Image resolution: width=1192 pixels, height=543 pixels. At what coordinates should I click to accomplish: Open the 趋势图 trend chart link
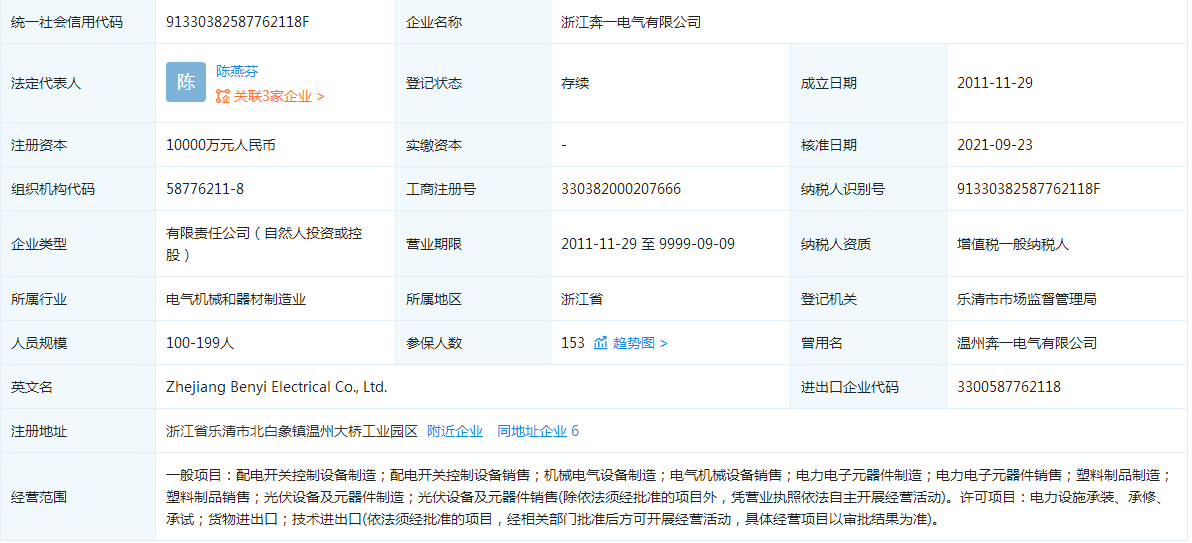[640, 343]
